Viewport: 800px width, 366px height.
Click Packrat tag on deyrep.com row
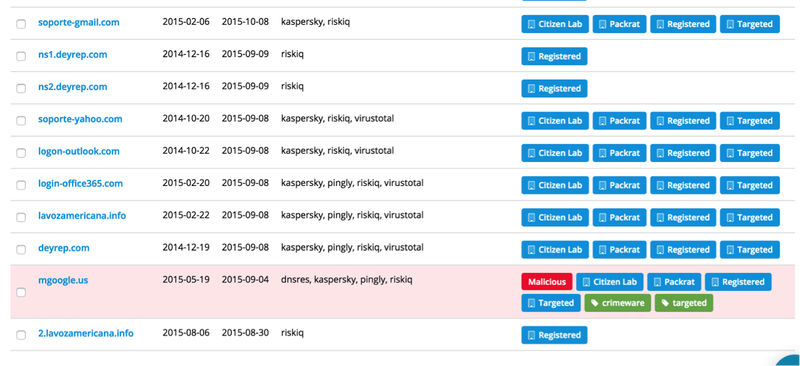coord(619,249)
